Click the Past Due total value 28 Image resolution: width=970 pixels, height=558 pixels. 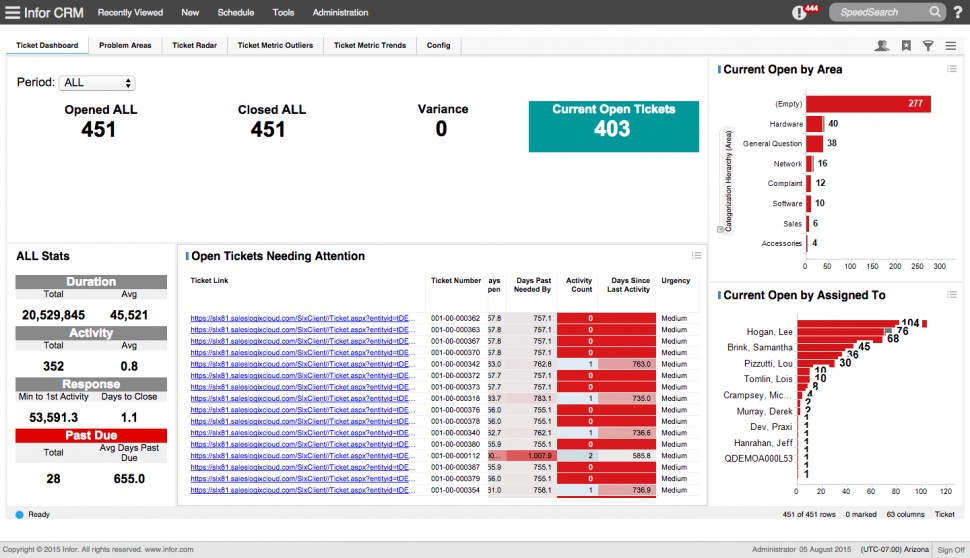click(x=53, y=479)
